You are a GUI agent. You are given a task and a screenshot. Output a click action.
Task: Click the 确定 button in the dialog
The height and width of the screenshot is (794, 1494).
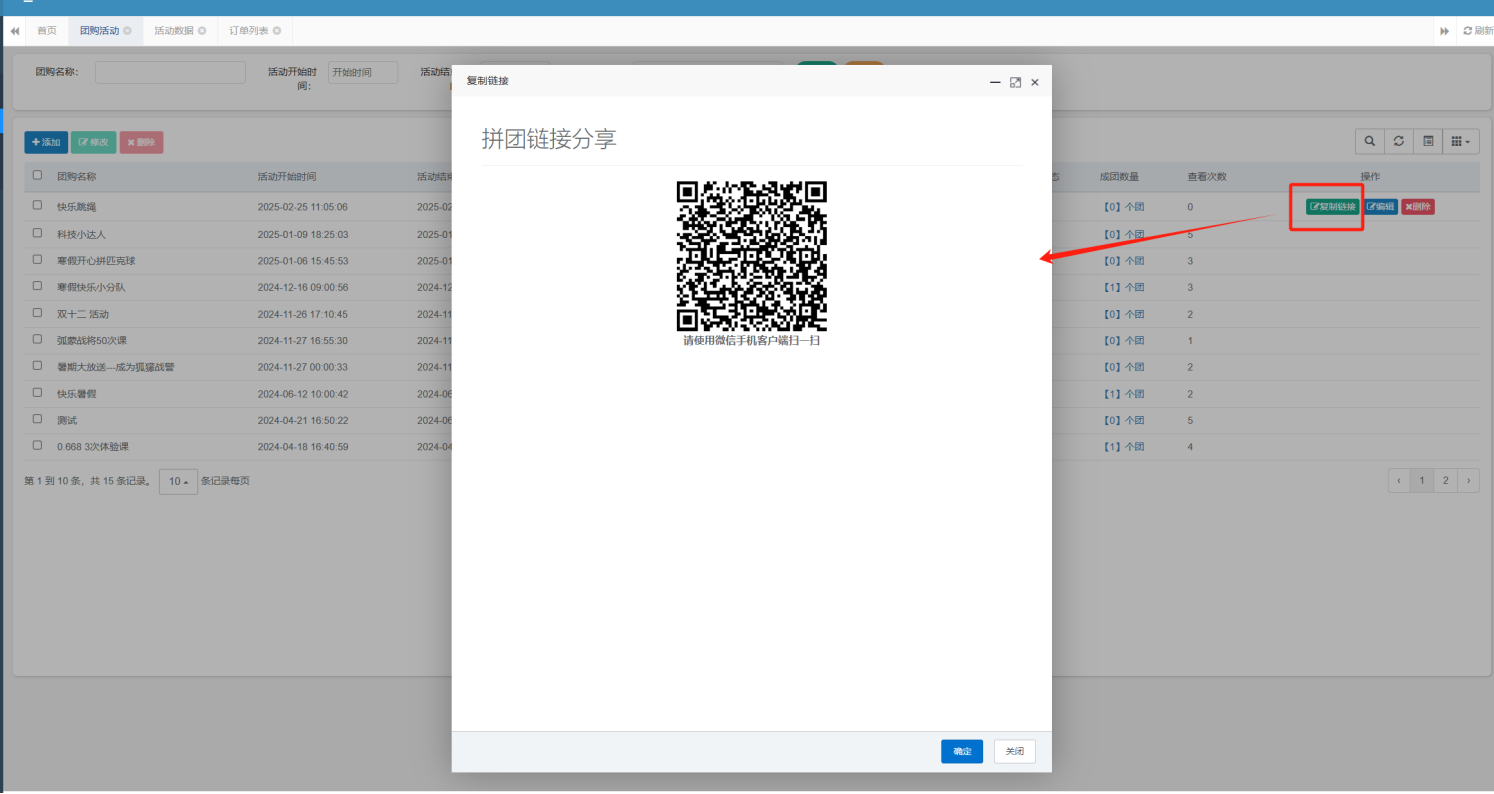[x=961, y=751]
